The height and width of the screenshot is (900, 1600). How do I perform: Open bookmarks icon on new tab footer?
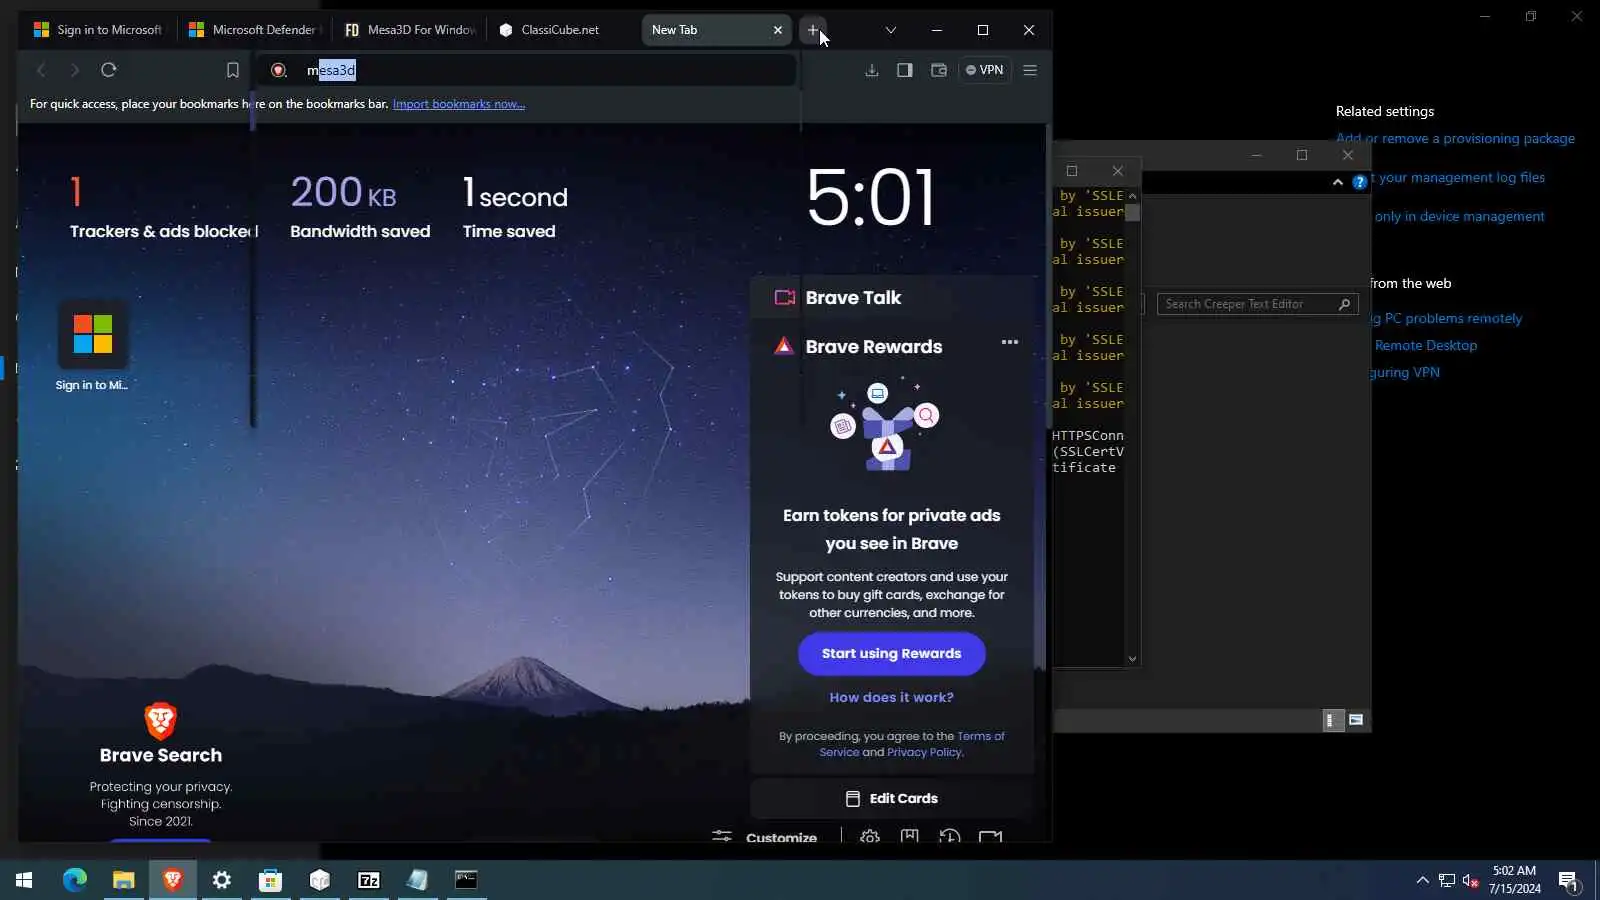pos(910,837)
